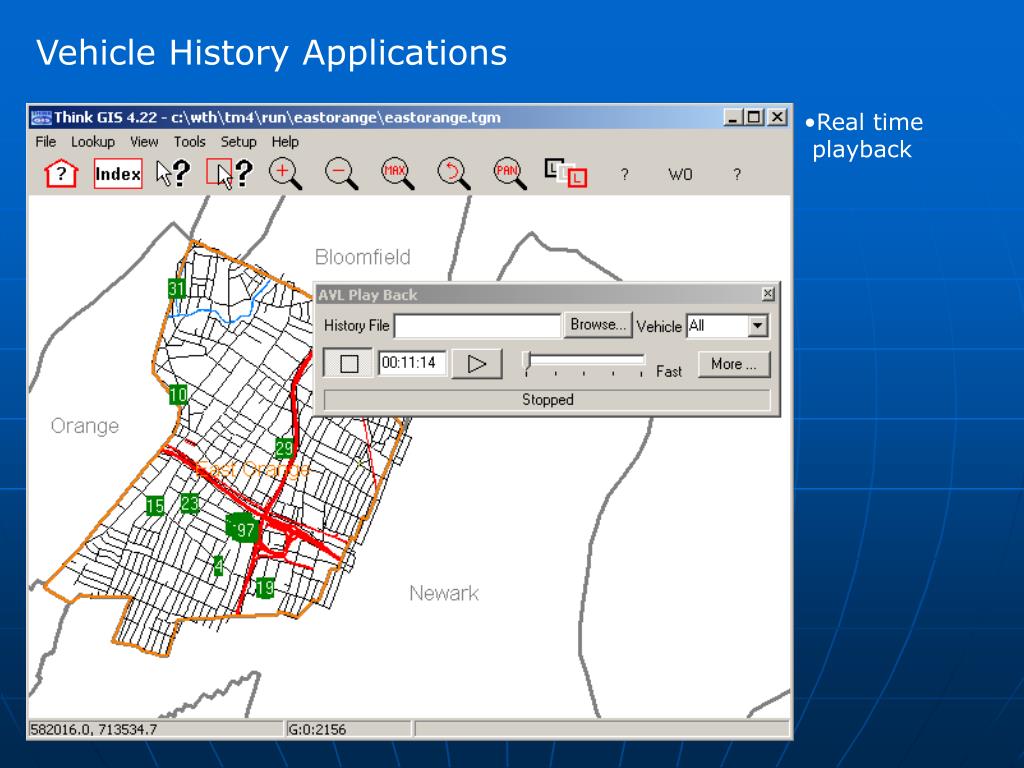1024x768 pixels.
Task: Click the Home help toolbar icon
Action: click(x=61, y=174)
